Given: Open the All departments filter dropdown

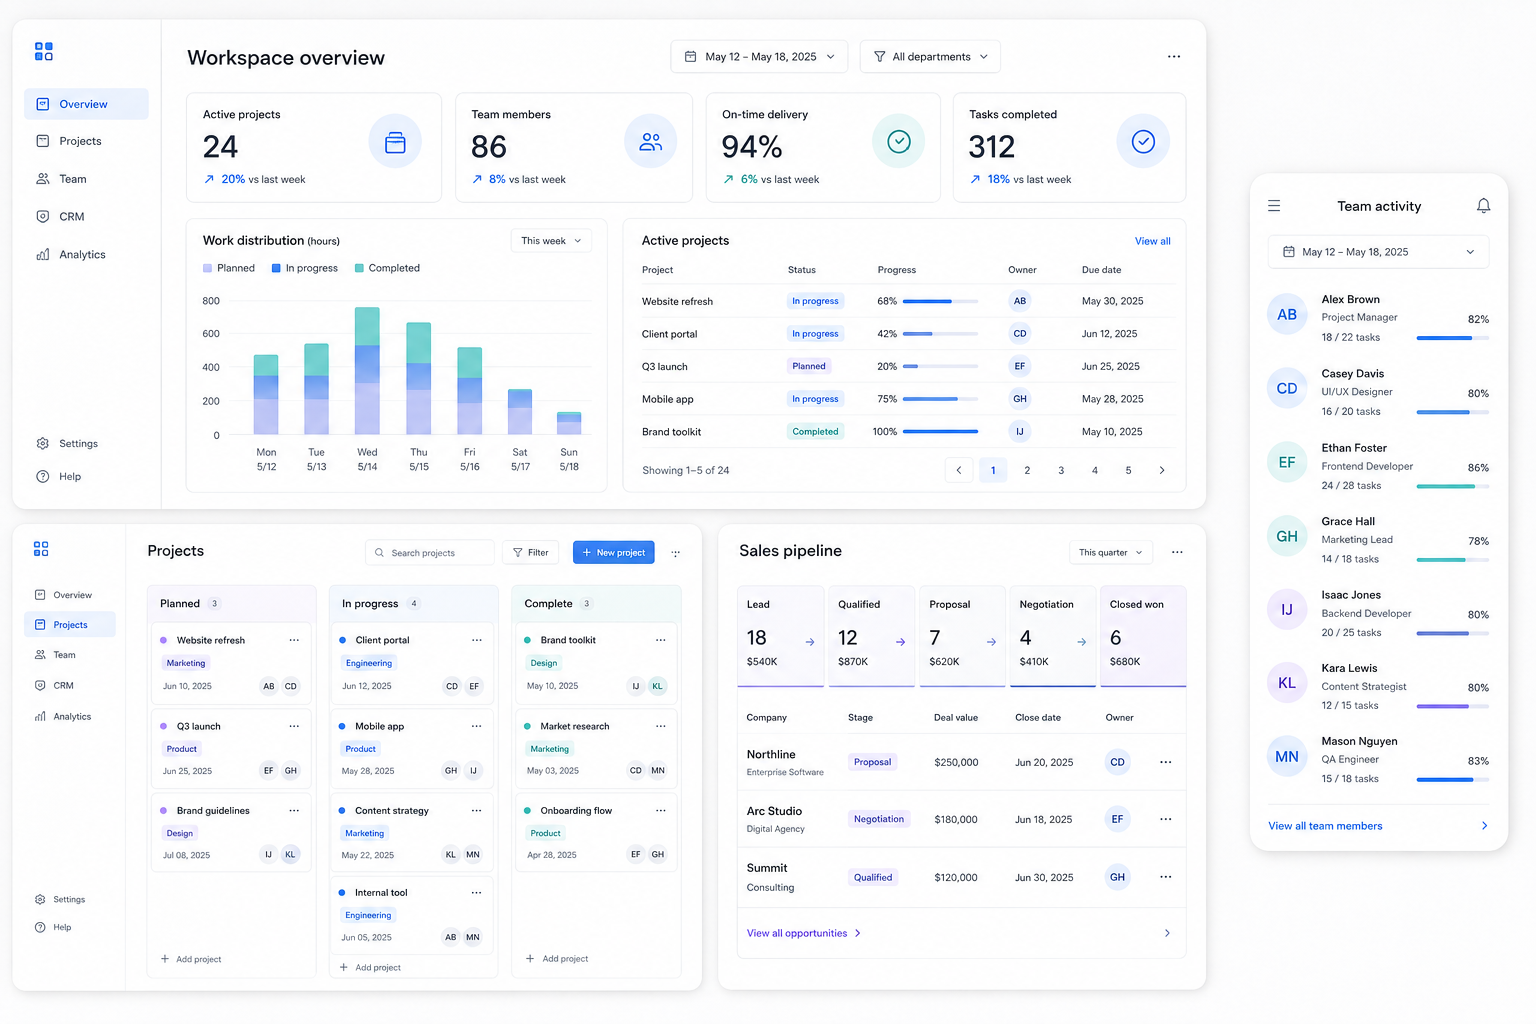Looking at the screenshot, I should 930,57.
